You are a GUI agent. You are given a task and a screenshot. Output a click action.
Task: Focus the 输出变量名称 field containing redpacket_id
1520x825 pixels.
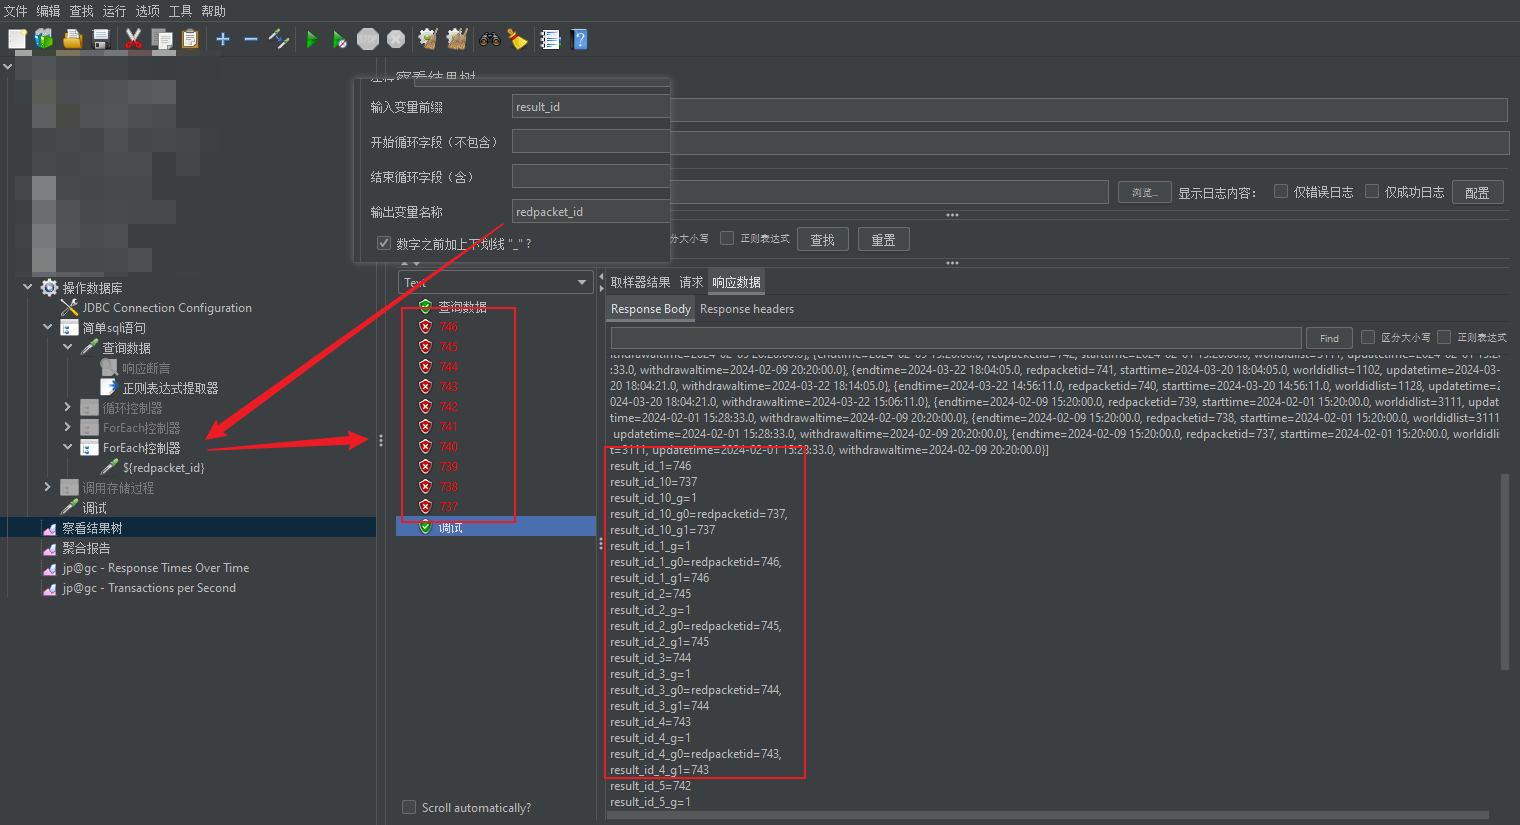click(591, 212)
